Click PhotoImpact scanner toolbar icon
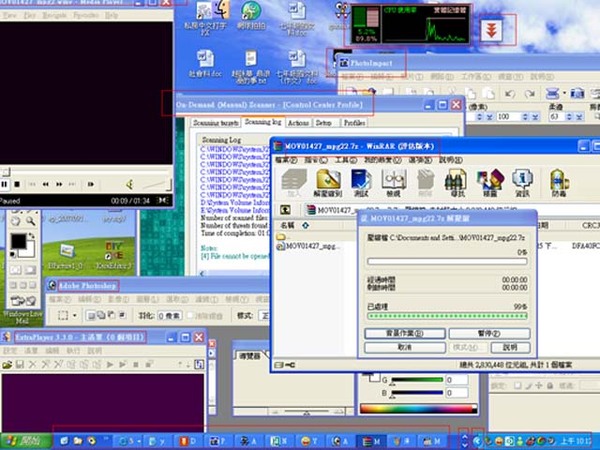Viewport: 600px width, 450px height. pos(552,93)
